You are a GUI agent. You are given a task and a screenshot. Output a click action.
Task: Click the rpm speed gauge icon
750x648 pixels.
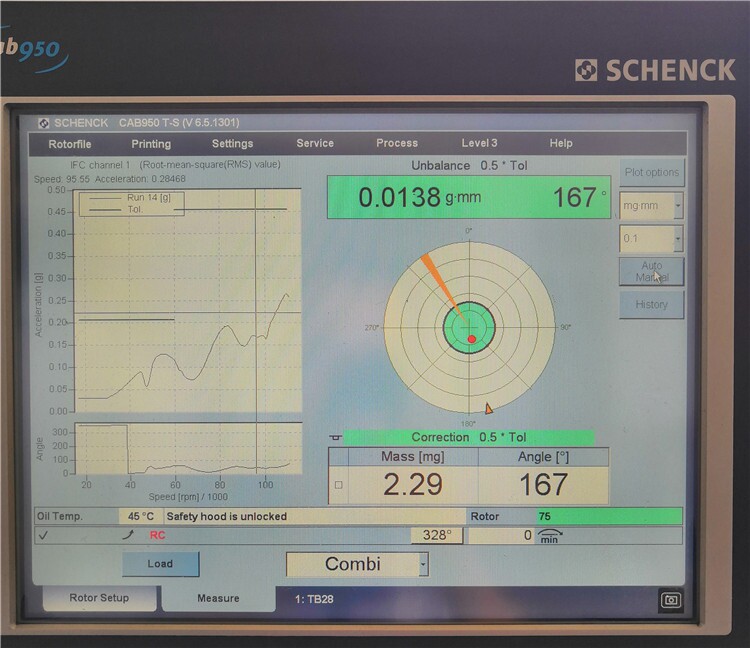click(x=550, y=536)
